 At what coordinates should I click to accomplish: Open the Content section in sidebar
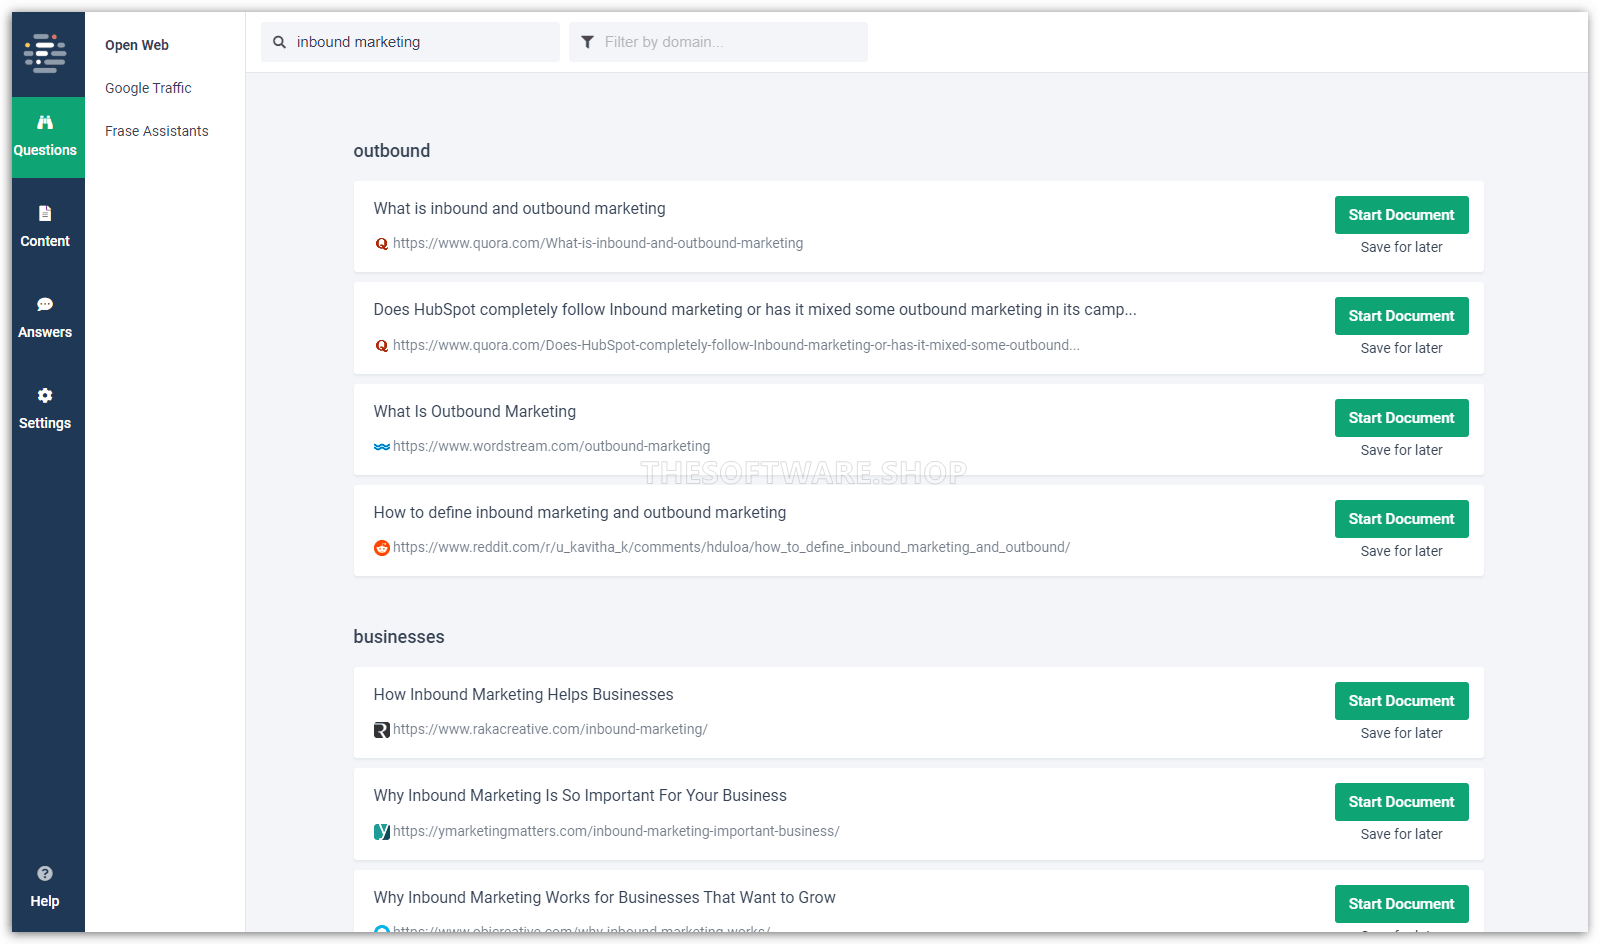45,227
